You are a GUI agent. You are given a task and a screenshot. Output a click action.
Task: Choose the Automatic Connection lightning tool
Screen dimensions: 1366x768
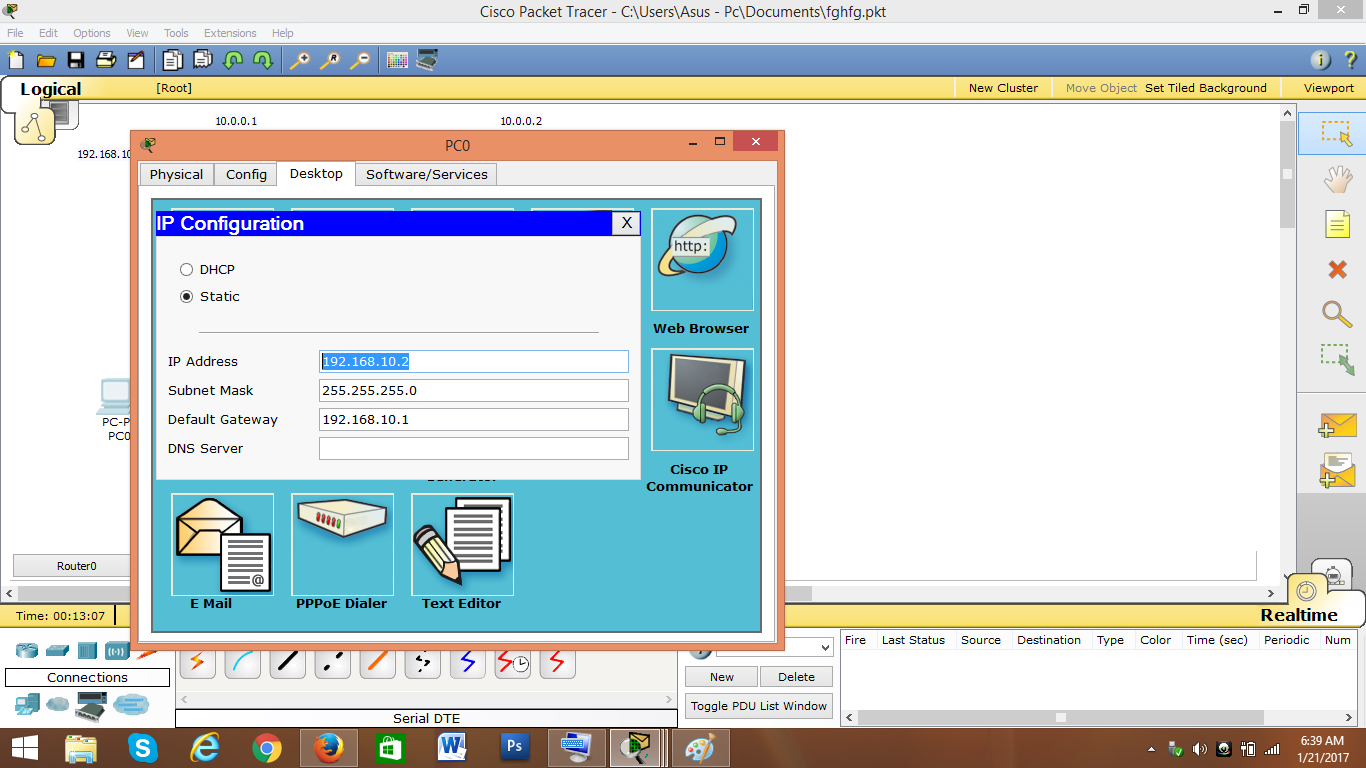pos(197,662)
